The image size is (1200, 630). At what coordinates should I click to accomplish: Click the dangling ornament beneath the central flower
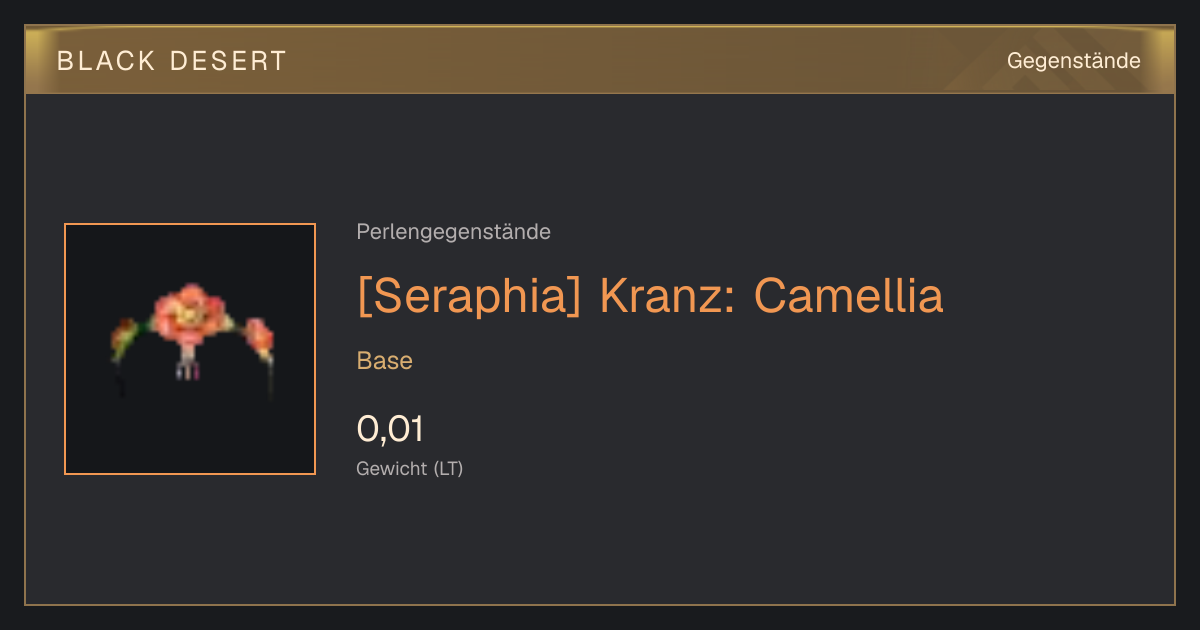coord(188,364)
